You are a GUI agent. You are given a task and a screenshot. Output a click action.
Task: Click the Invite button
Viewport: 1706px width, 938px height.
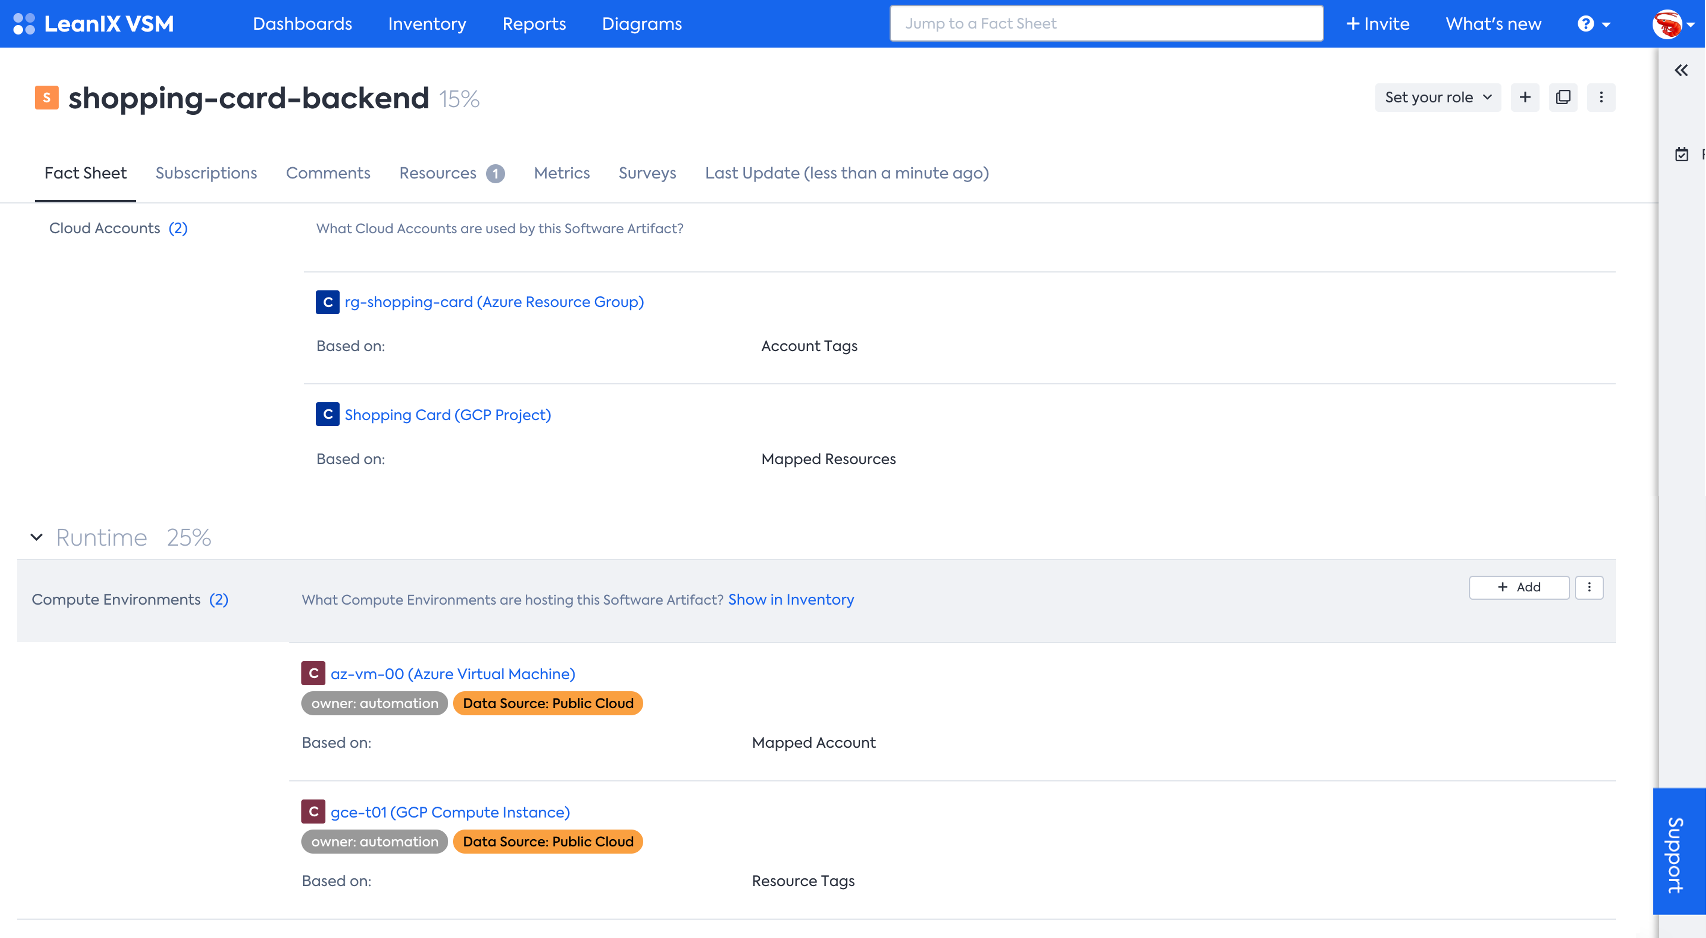pyautogui.click(x=1377, y=24)
